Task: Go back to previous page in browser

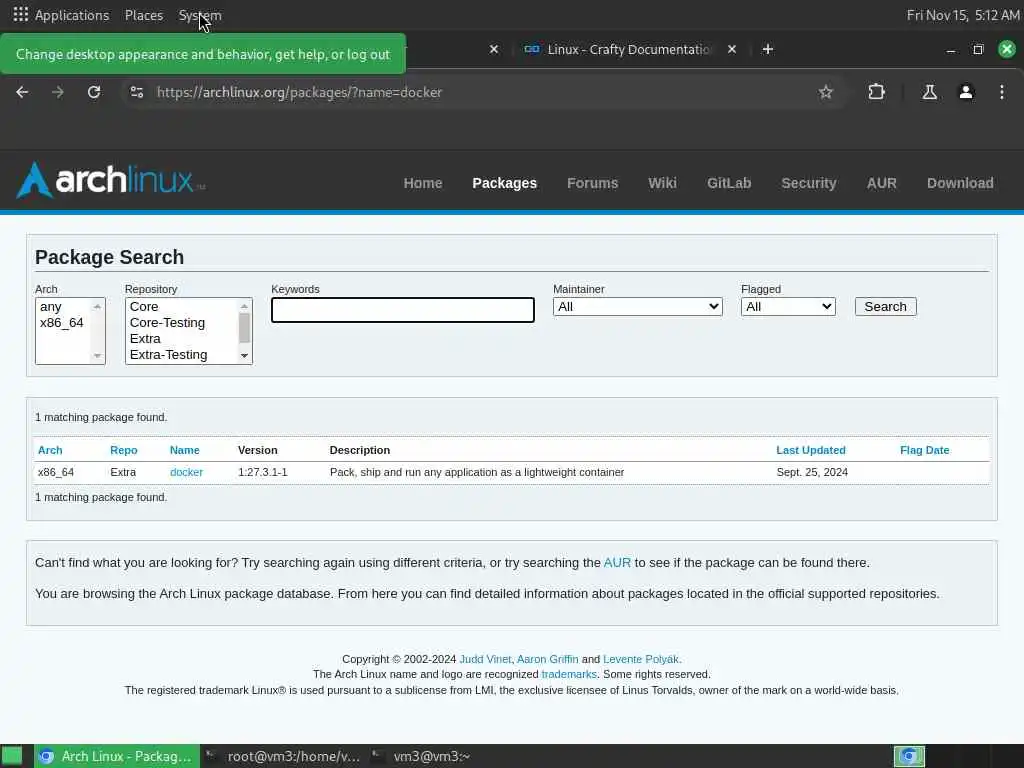Action: point(22,92)
